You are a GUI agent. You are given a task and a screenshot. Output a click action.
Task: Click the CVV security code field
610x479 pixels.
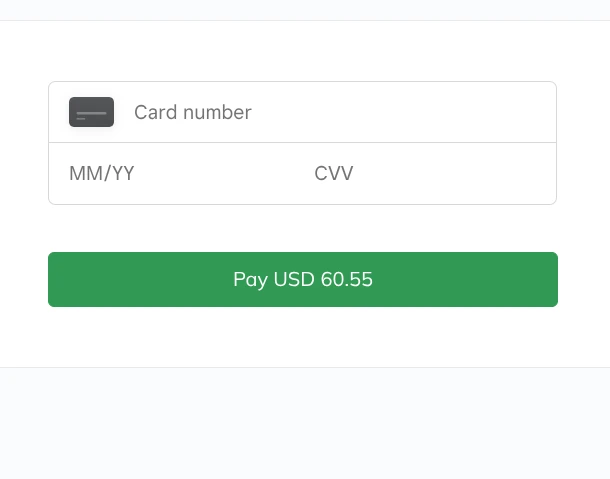click(420, 174)
